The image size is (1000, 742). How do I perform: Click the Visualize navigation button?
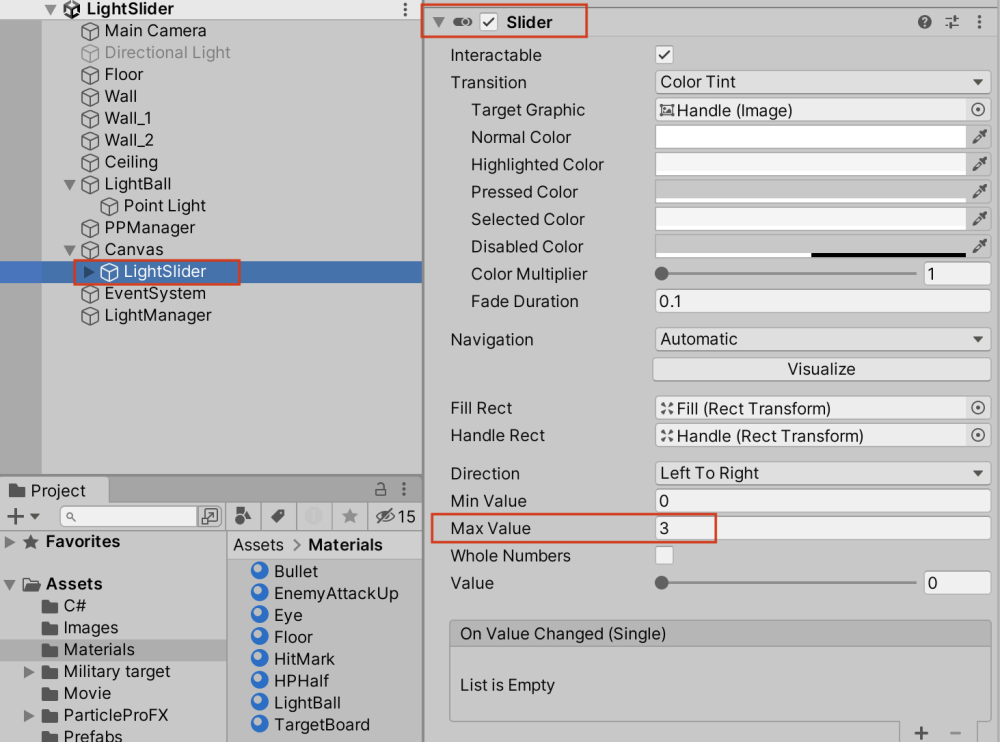(x=821, y=369)
